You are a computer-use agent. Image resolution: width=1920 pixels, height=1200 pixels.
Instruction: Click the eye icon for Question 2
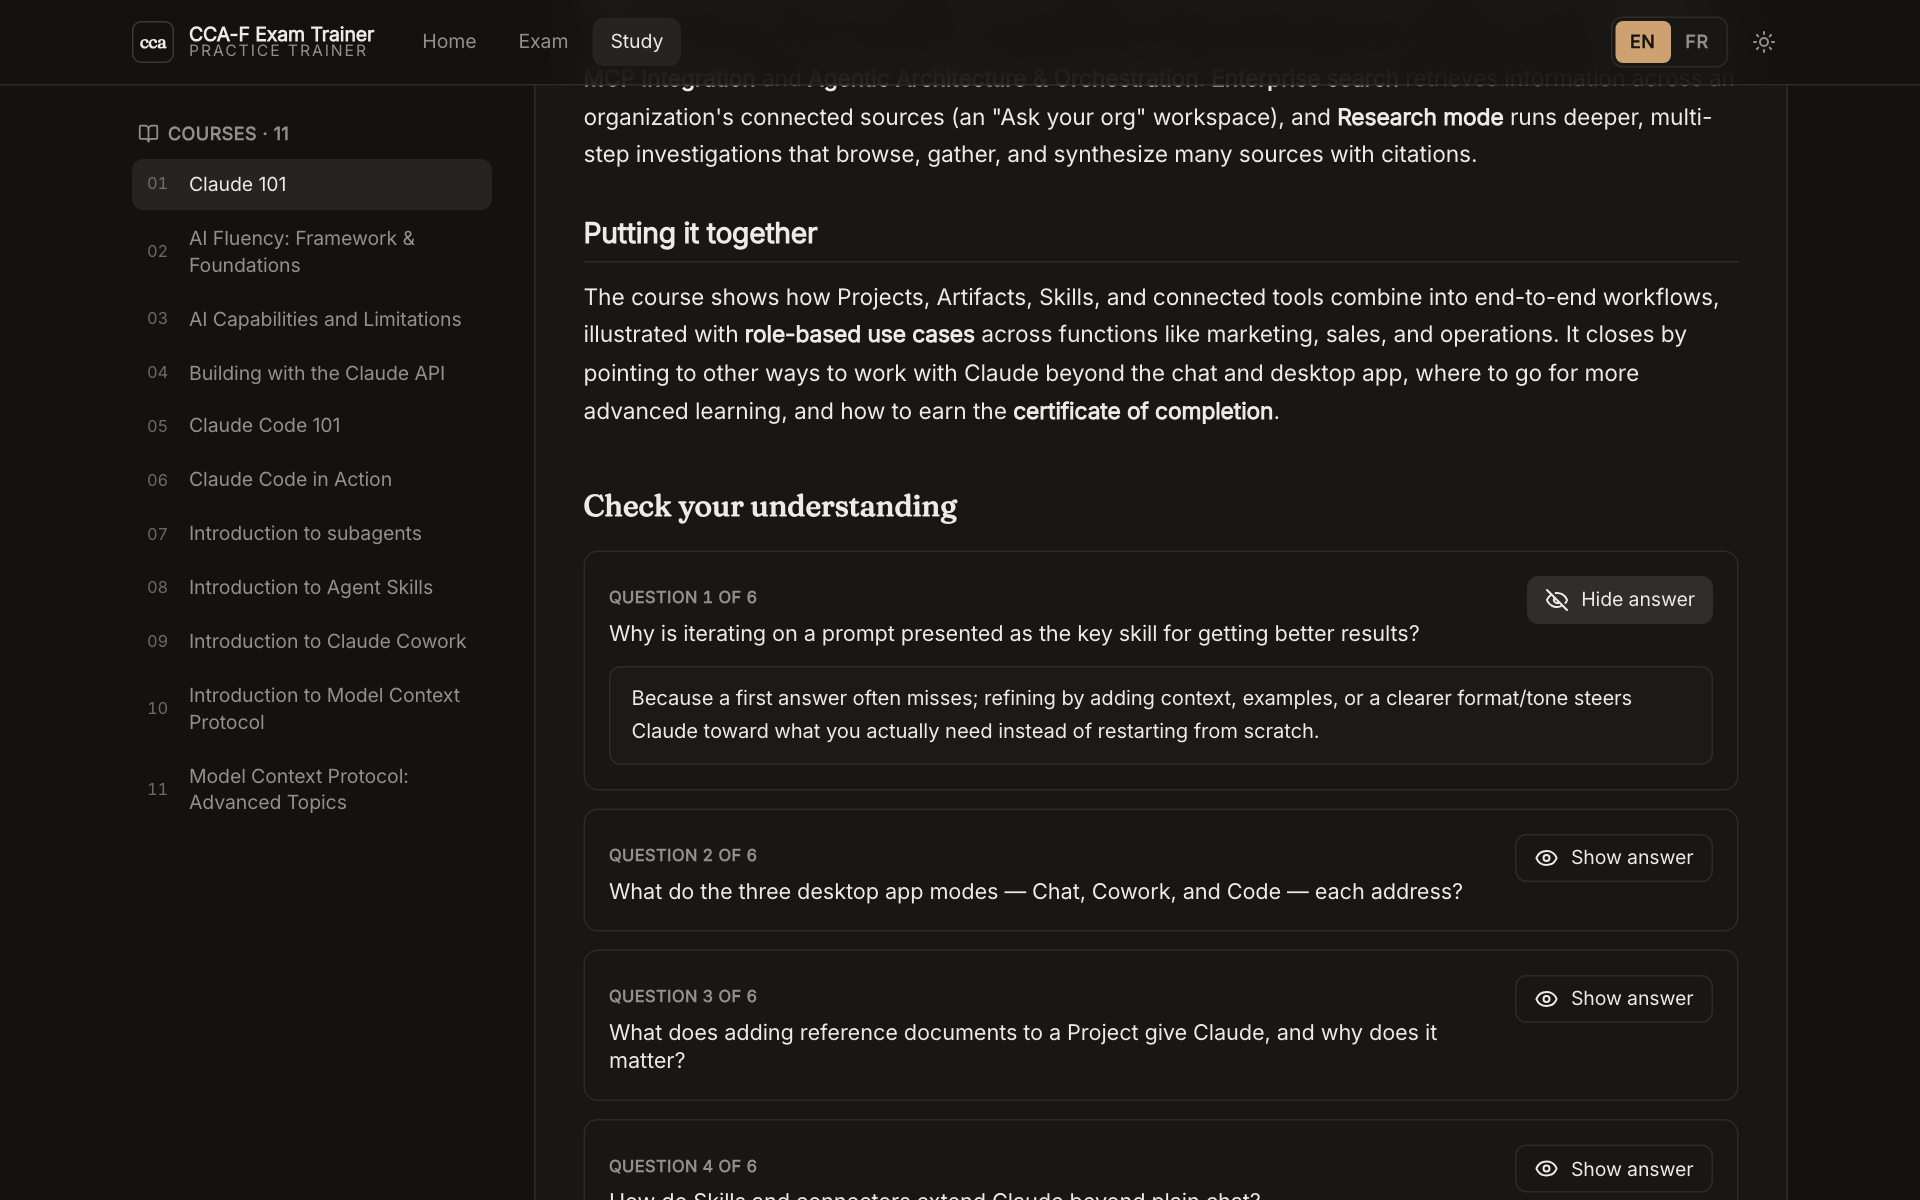click(x=1546, y=858)
